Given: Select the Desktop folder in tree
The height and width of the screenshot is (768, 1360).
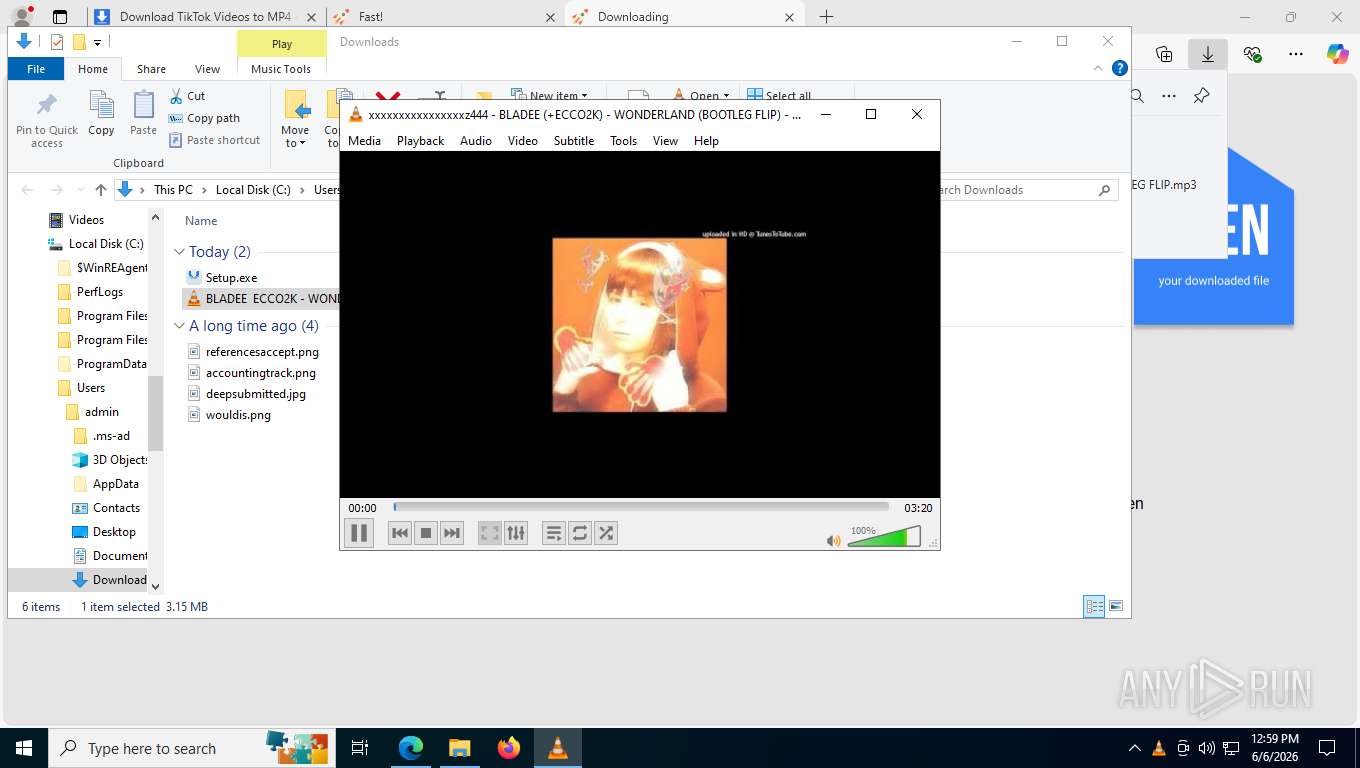Looking at the screenshot, I should 114,532.
